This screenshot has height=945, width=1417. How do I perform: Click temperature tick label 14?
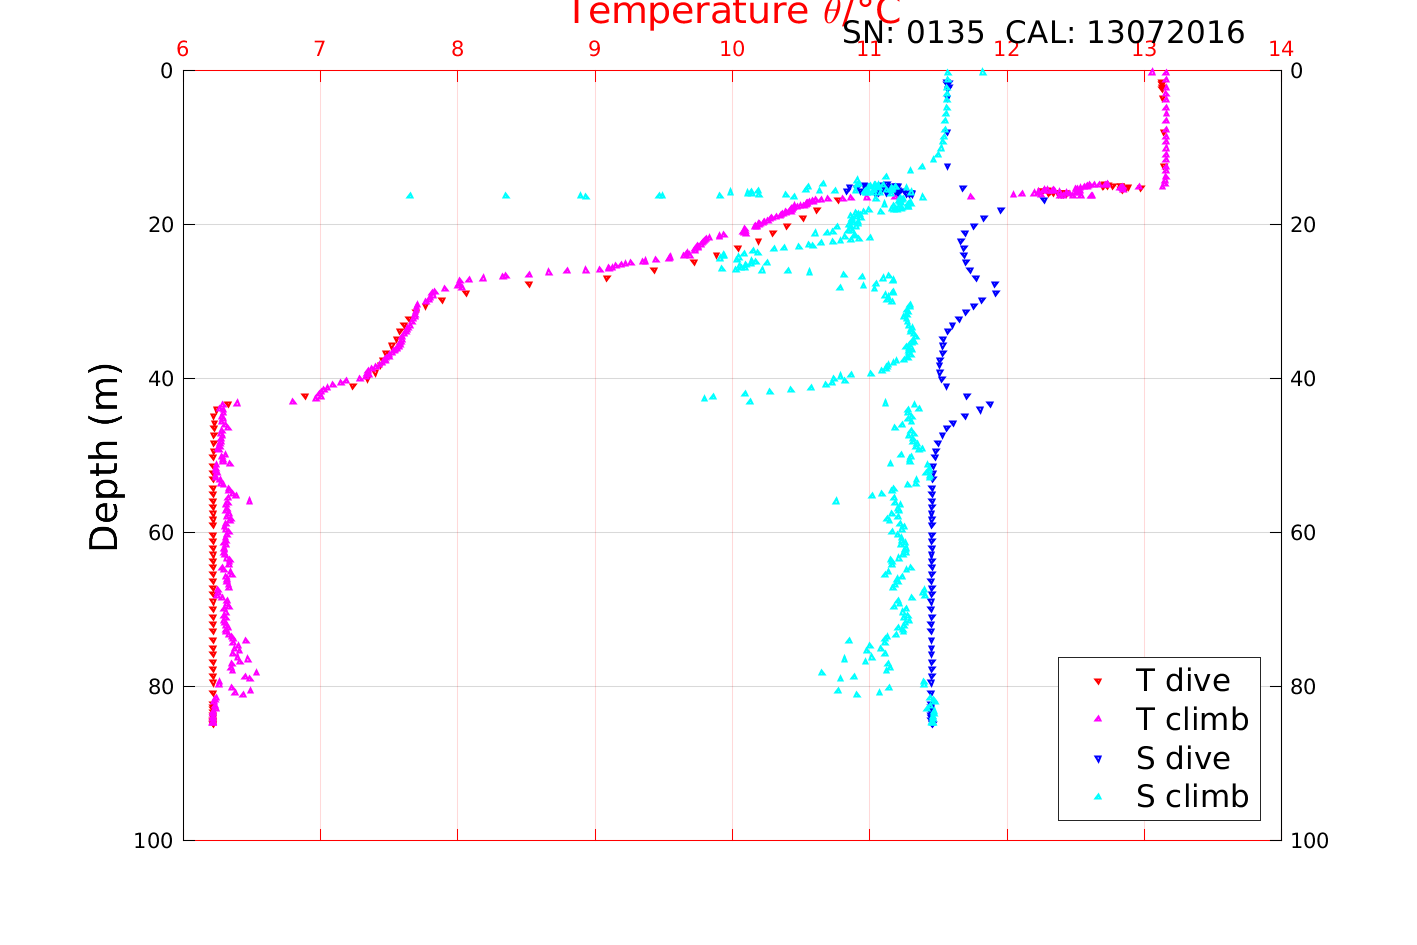[x=1281, y=50]
